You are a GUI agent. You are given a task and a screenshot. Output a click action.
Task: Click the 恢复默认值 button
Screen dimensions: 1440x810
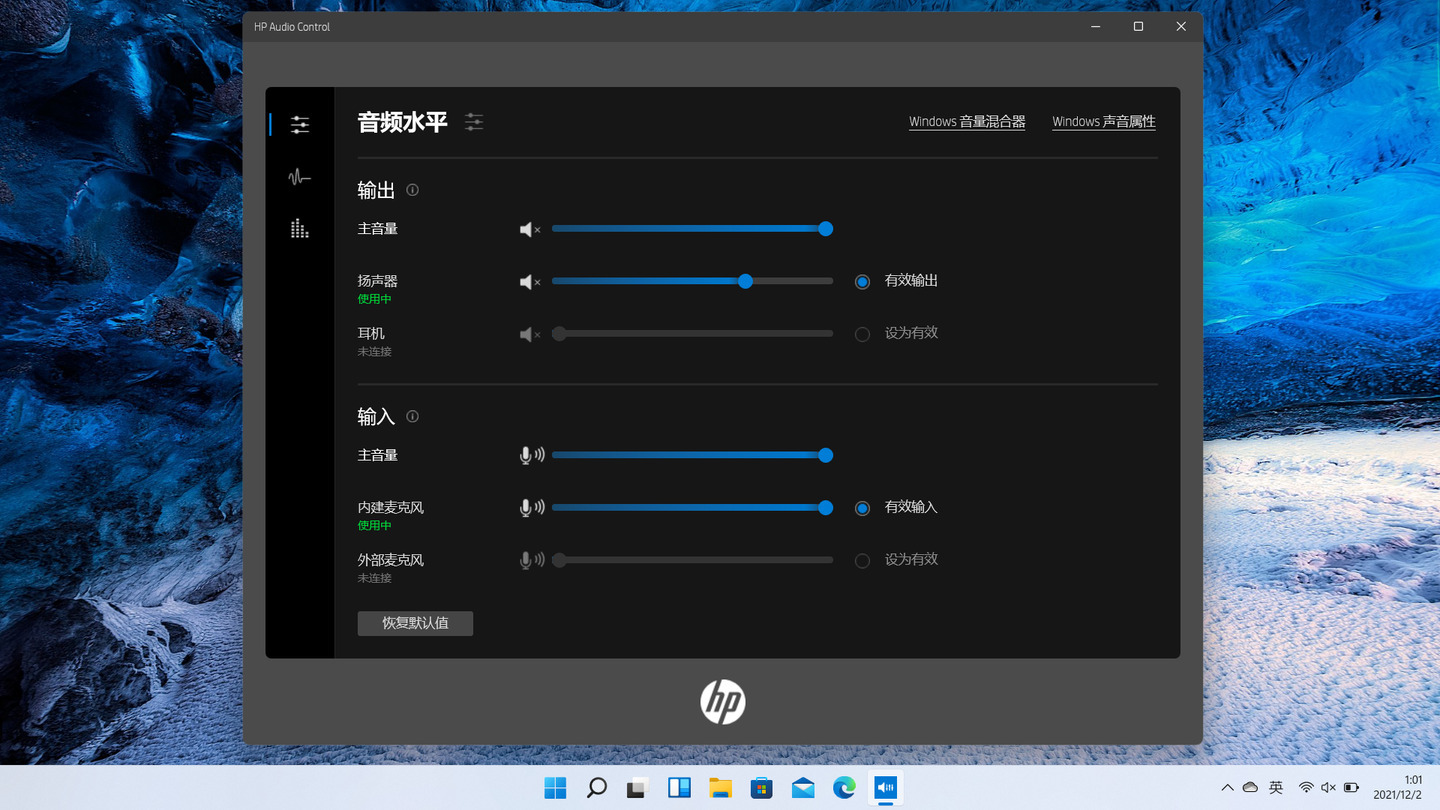click(x=415, y=623)
